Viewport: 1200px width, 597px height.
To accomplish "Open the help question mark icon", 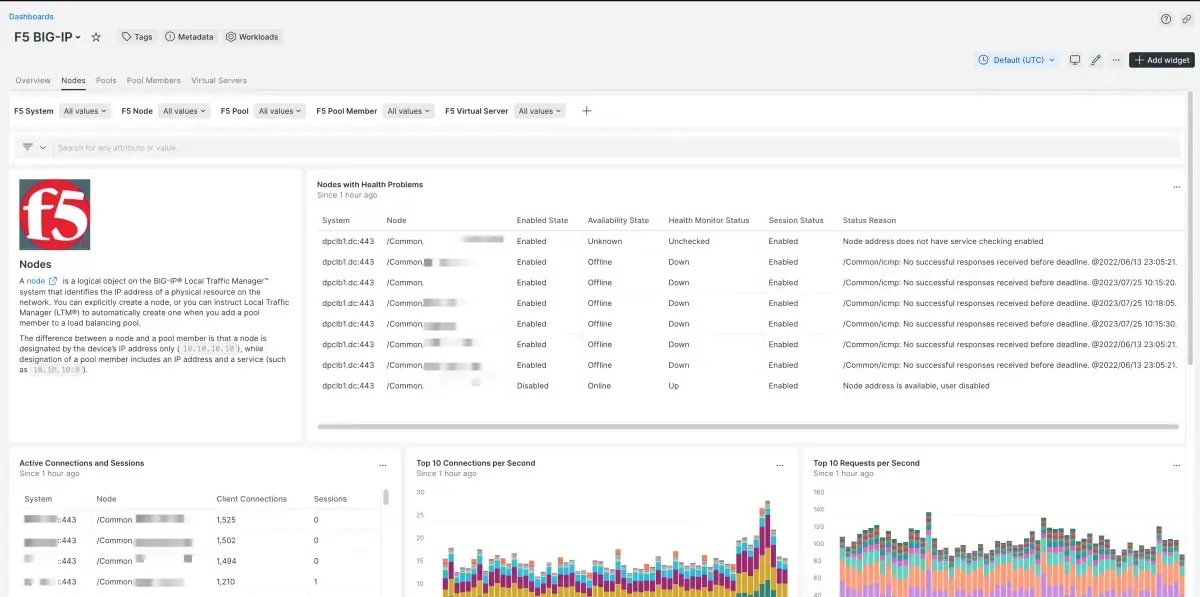I will point(1165,19).
